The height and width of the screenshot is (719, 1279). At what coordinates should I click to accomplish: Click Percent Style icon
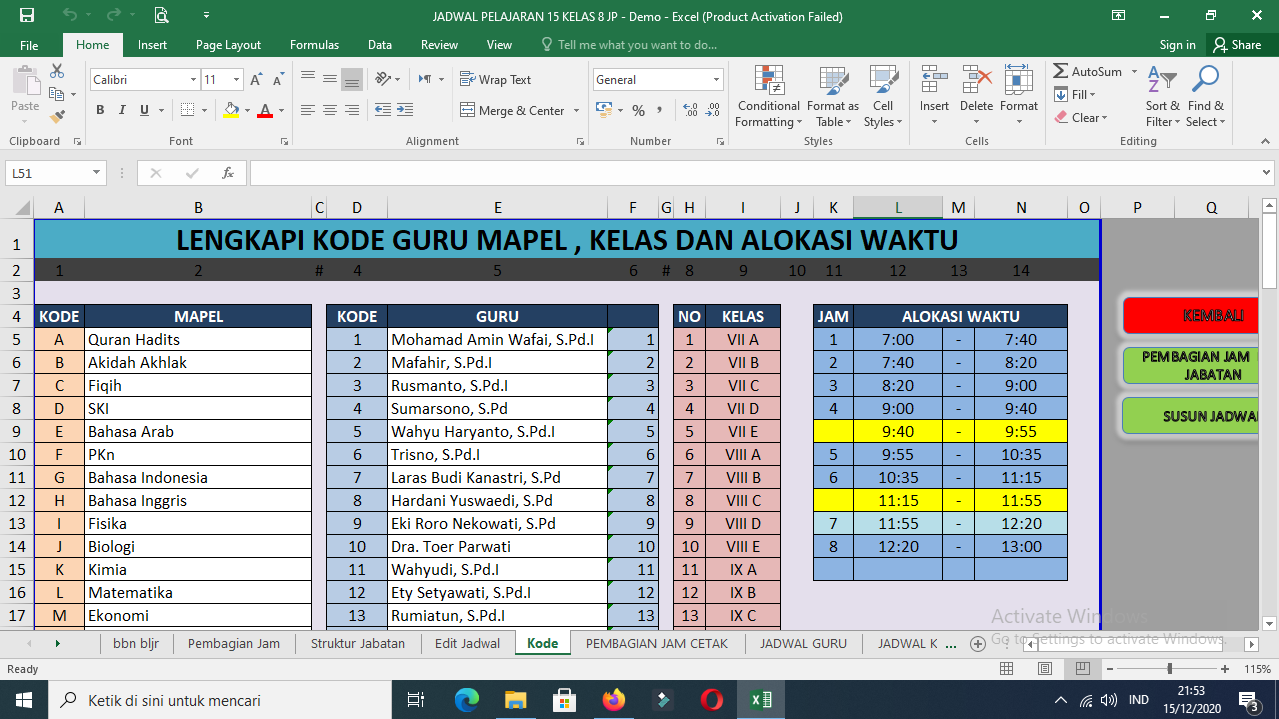(x=638, y=111)
